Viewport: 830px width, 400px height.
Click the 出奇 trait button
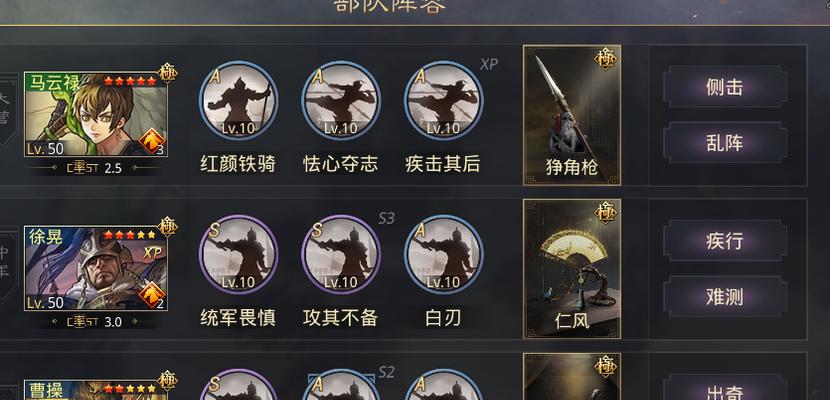725,390
